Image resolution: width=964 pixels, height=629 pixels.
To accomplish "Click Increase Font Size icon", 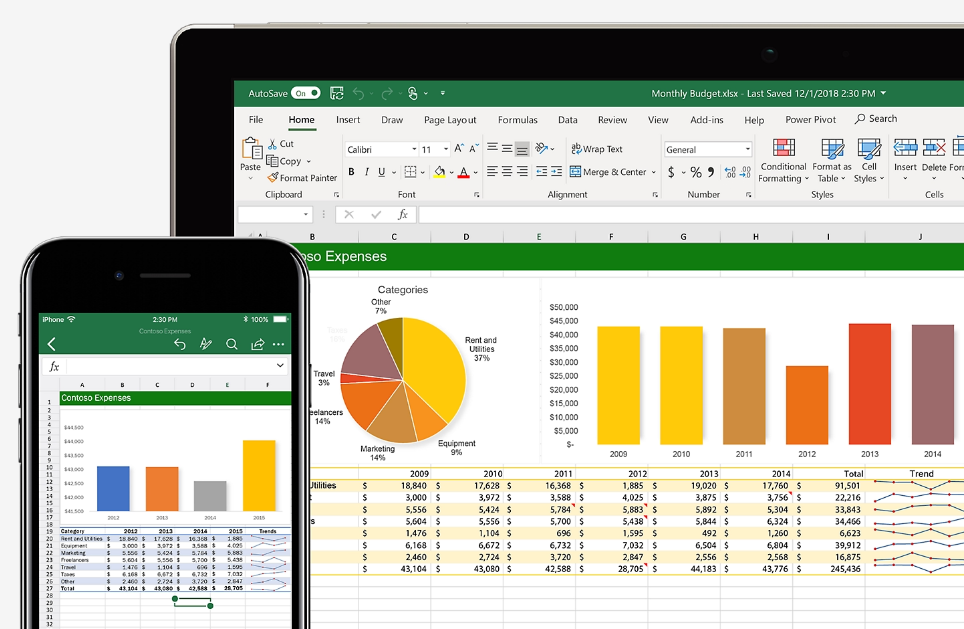I will tap(459, 149).
